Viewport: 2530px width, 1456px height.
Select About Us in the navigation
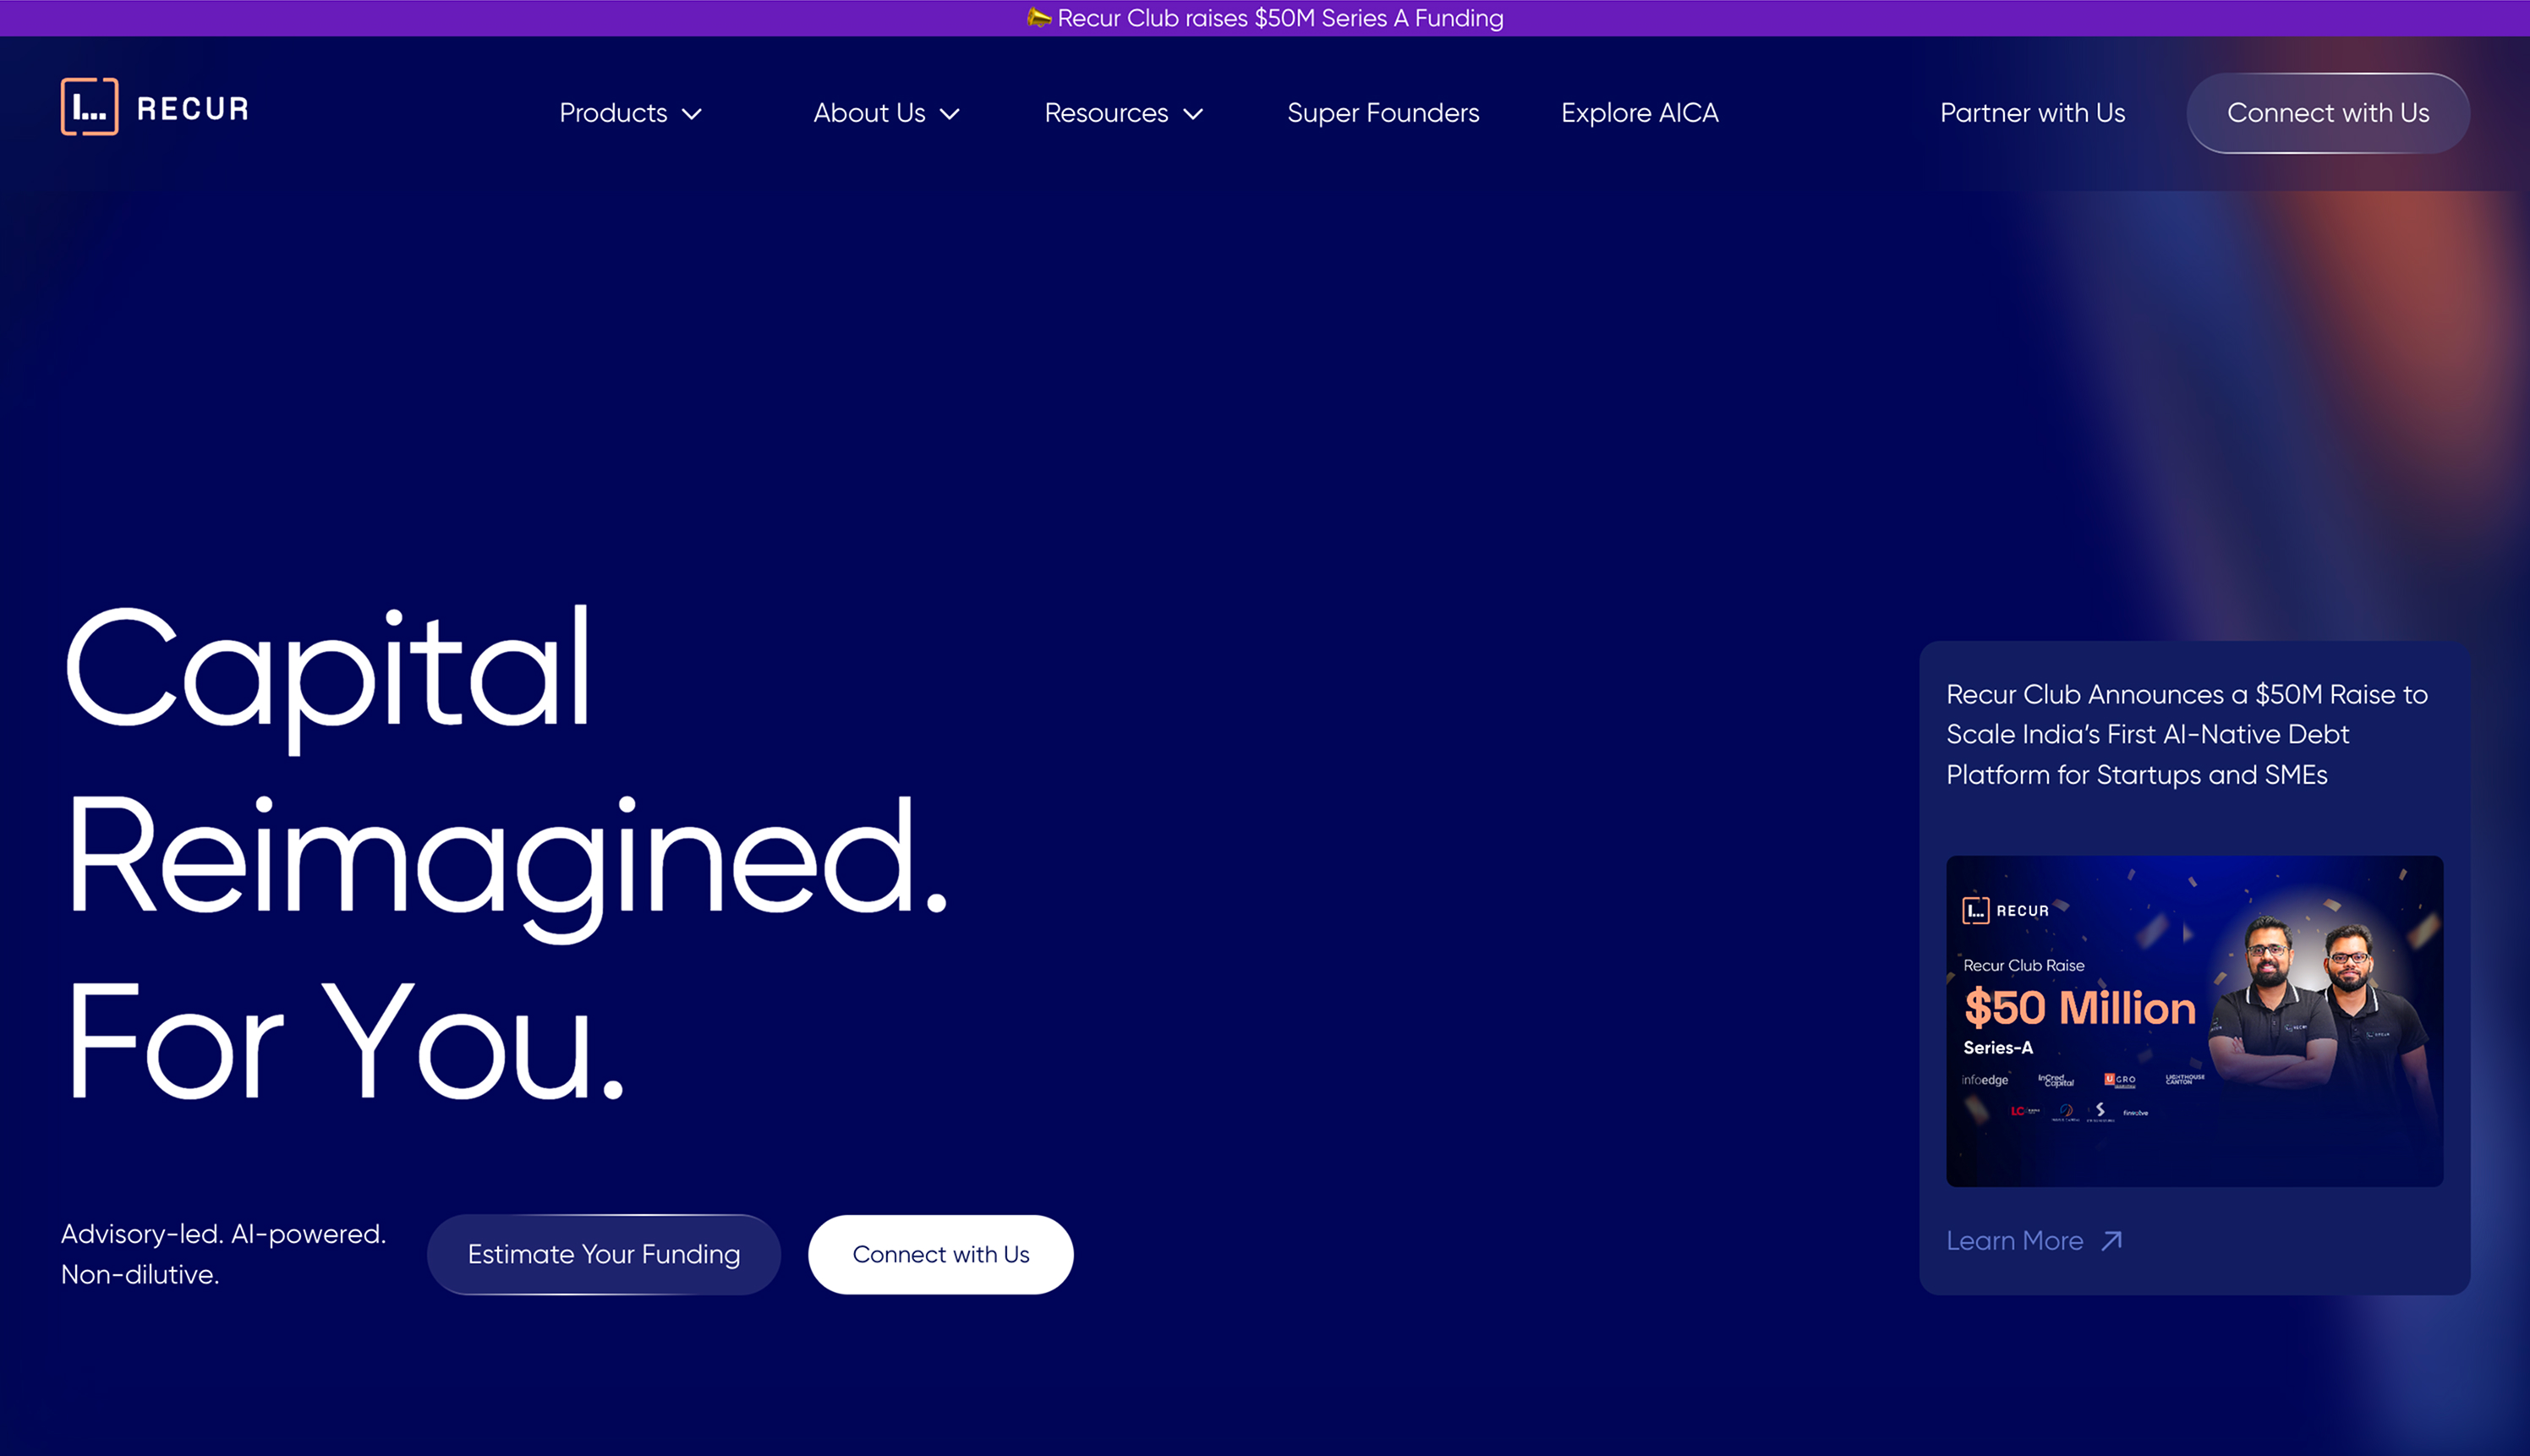[x=869, y=113]
